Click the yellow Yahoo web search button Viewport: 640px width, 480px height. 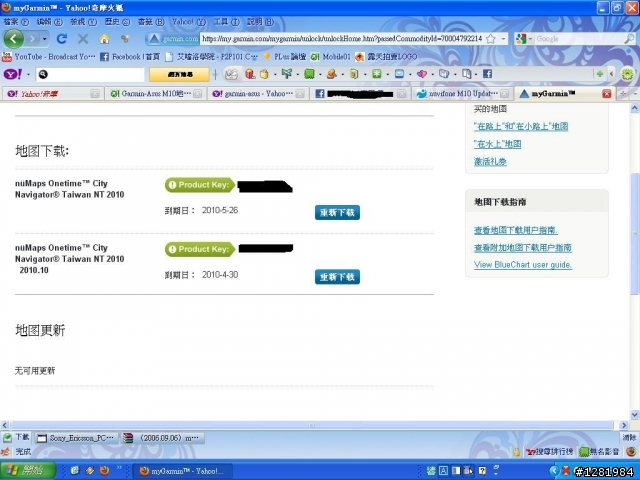coord(180,74)
